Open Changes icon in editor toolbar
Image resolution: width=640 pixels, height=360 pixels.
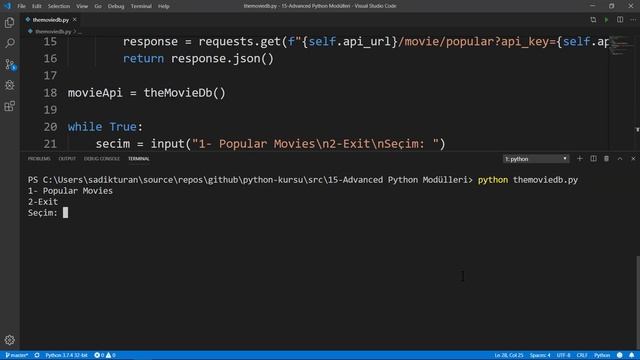click(x=593, y=20)
